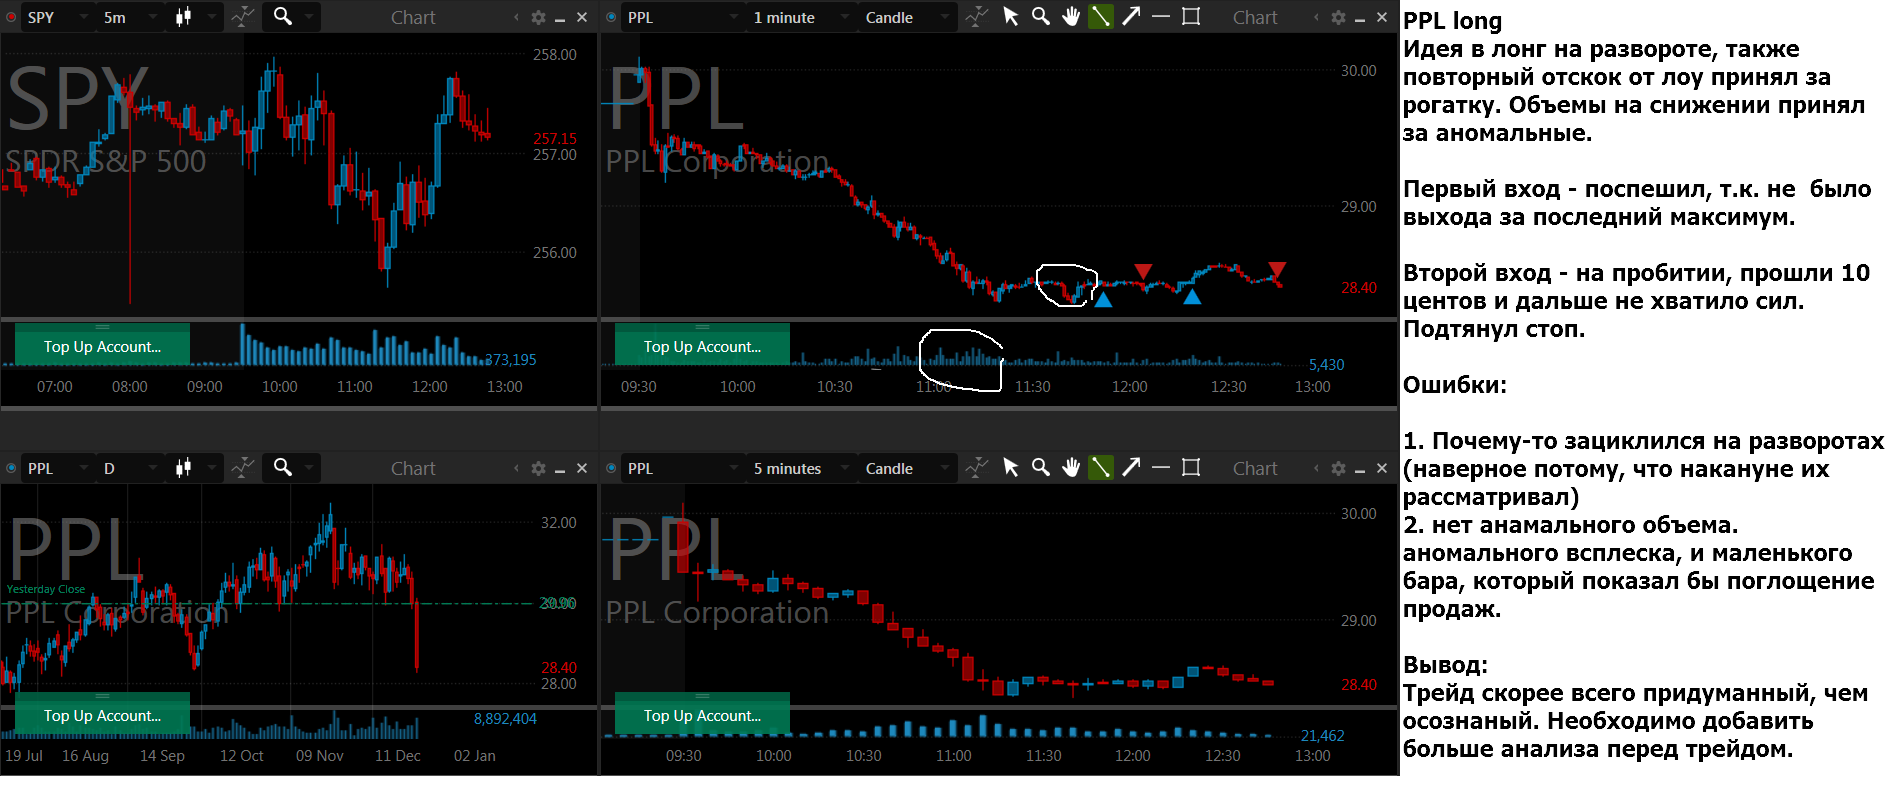Image resolution: width=1896 pixels, height=785 pixels.
Task: Open the 5 minutes timeframe dropdown
Action: 800,468
